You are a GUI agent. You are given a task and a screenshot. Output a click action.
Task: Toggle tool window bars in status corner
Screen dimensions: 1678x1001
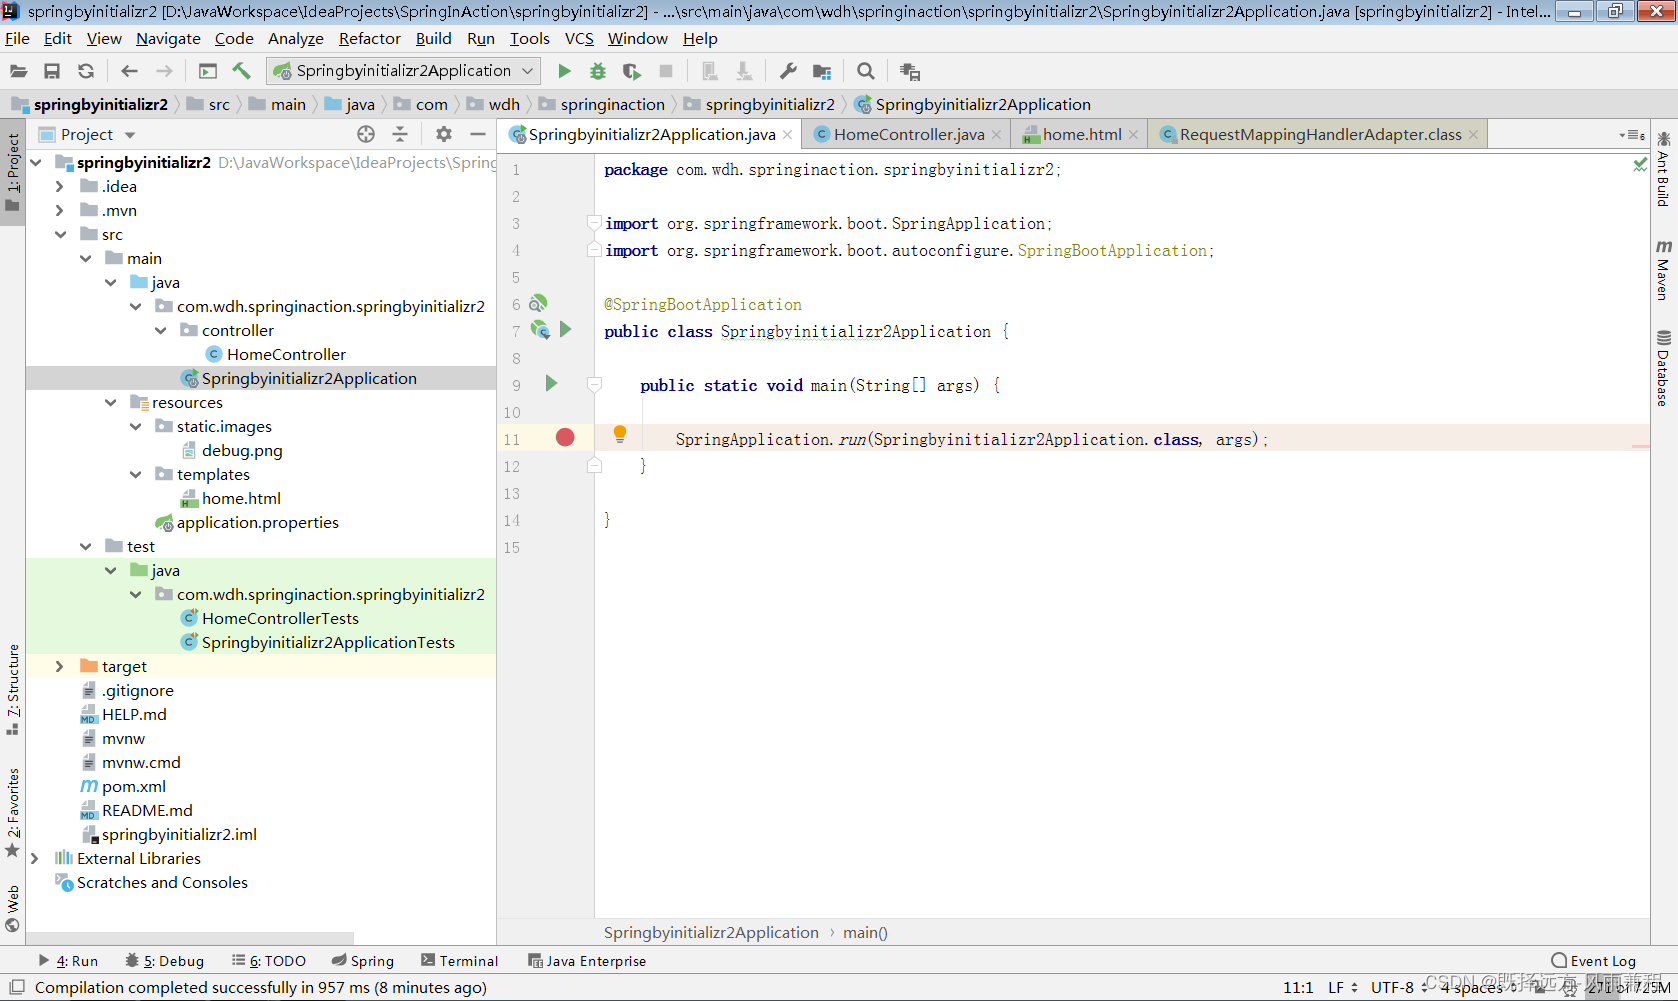(16, 987)
